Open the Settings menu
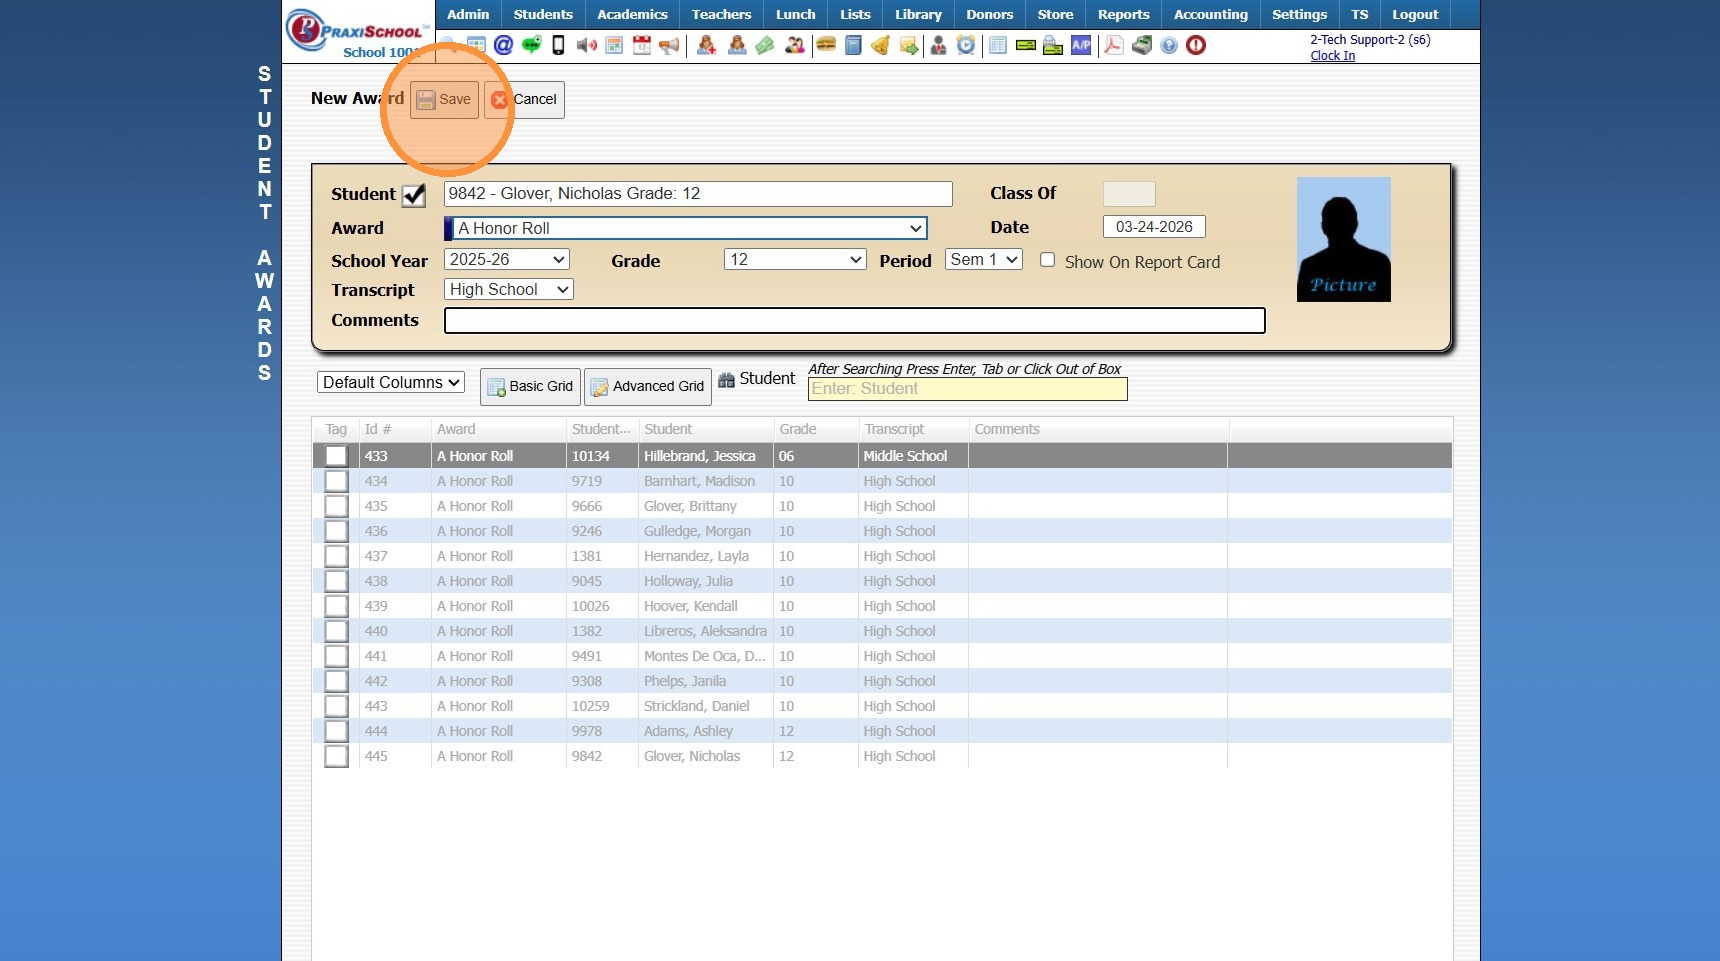Screen dimensions: 1720x961 coord(1299,14)
